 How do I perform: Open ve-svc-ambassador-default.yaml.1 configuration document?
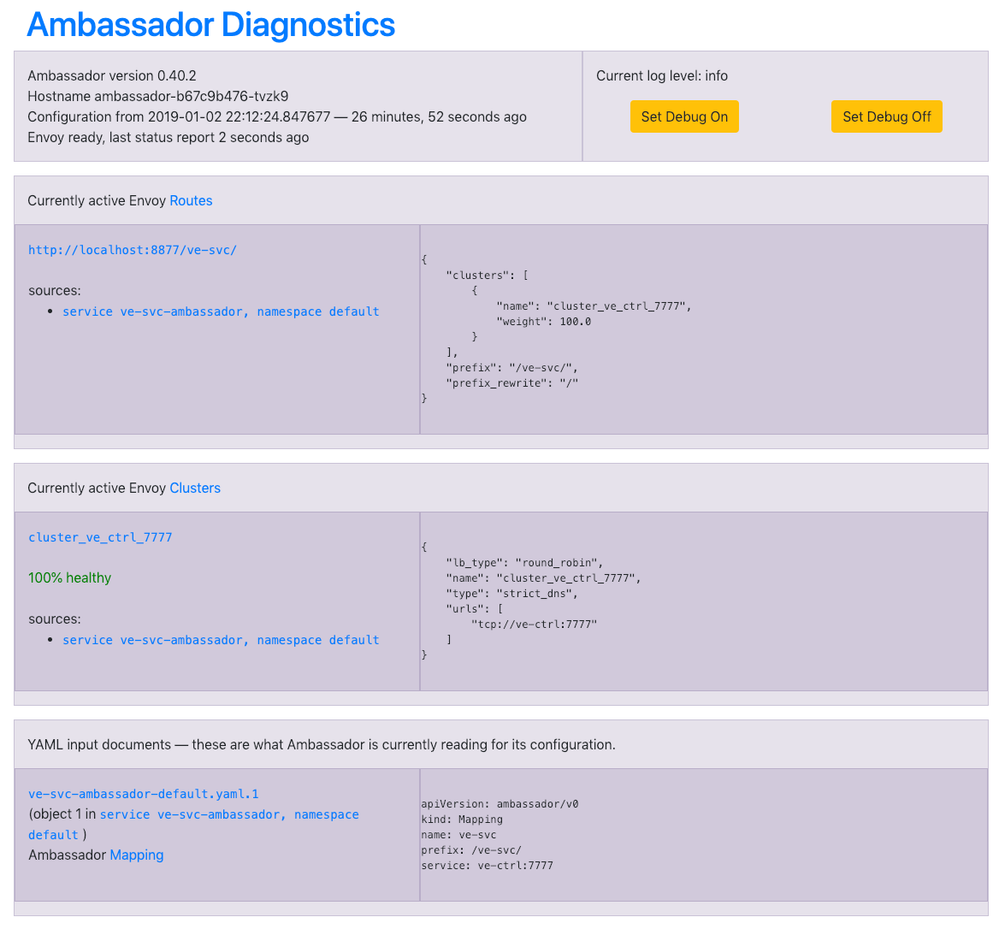[x=143, y=793]
